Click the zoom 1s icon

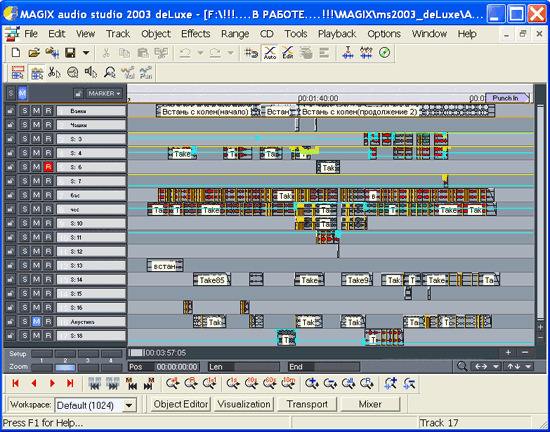click(x=233, y=383)
